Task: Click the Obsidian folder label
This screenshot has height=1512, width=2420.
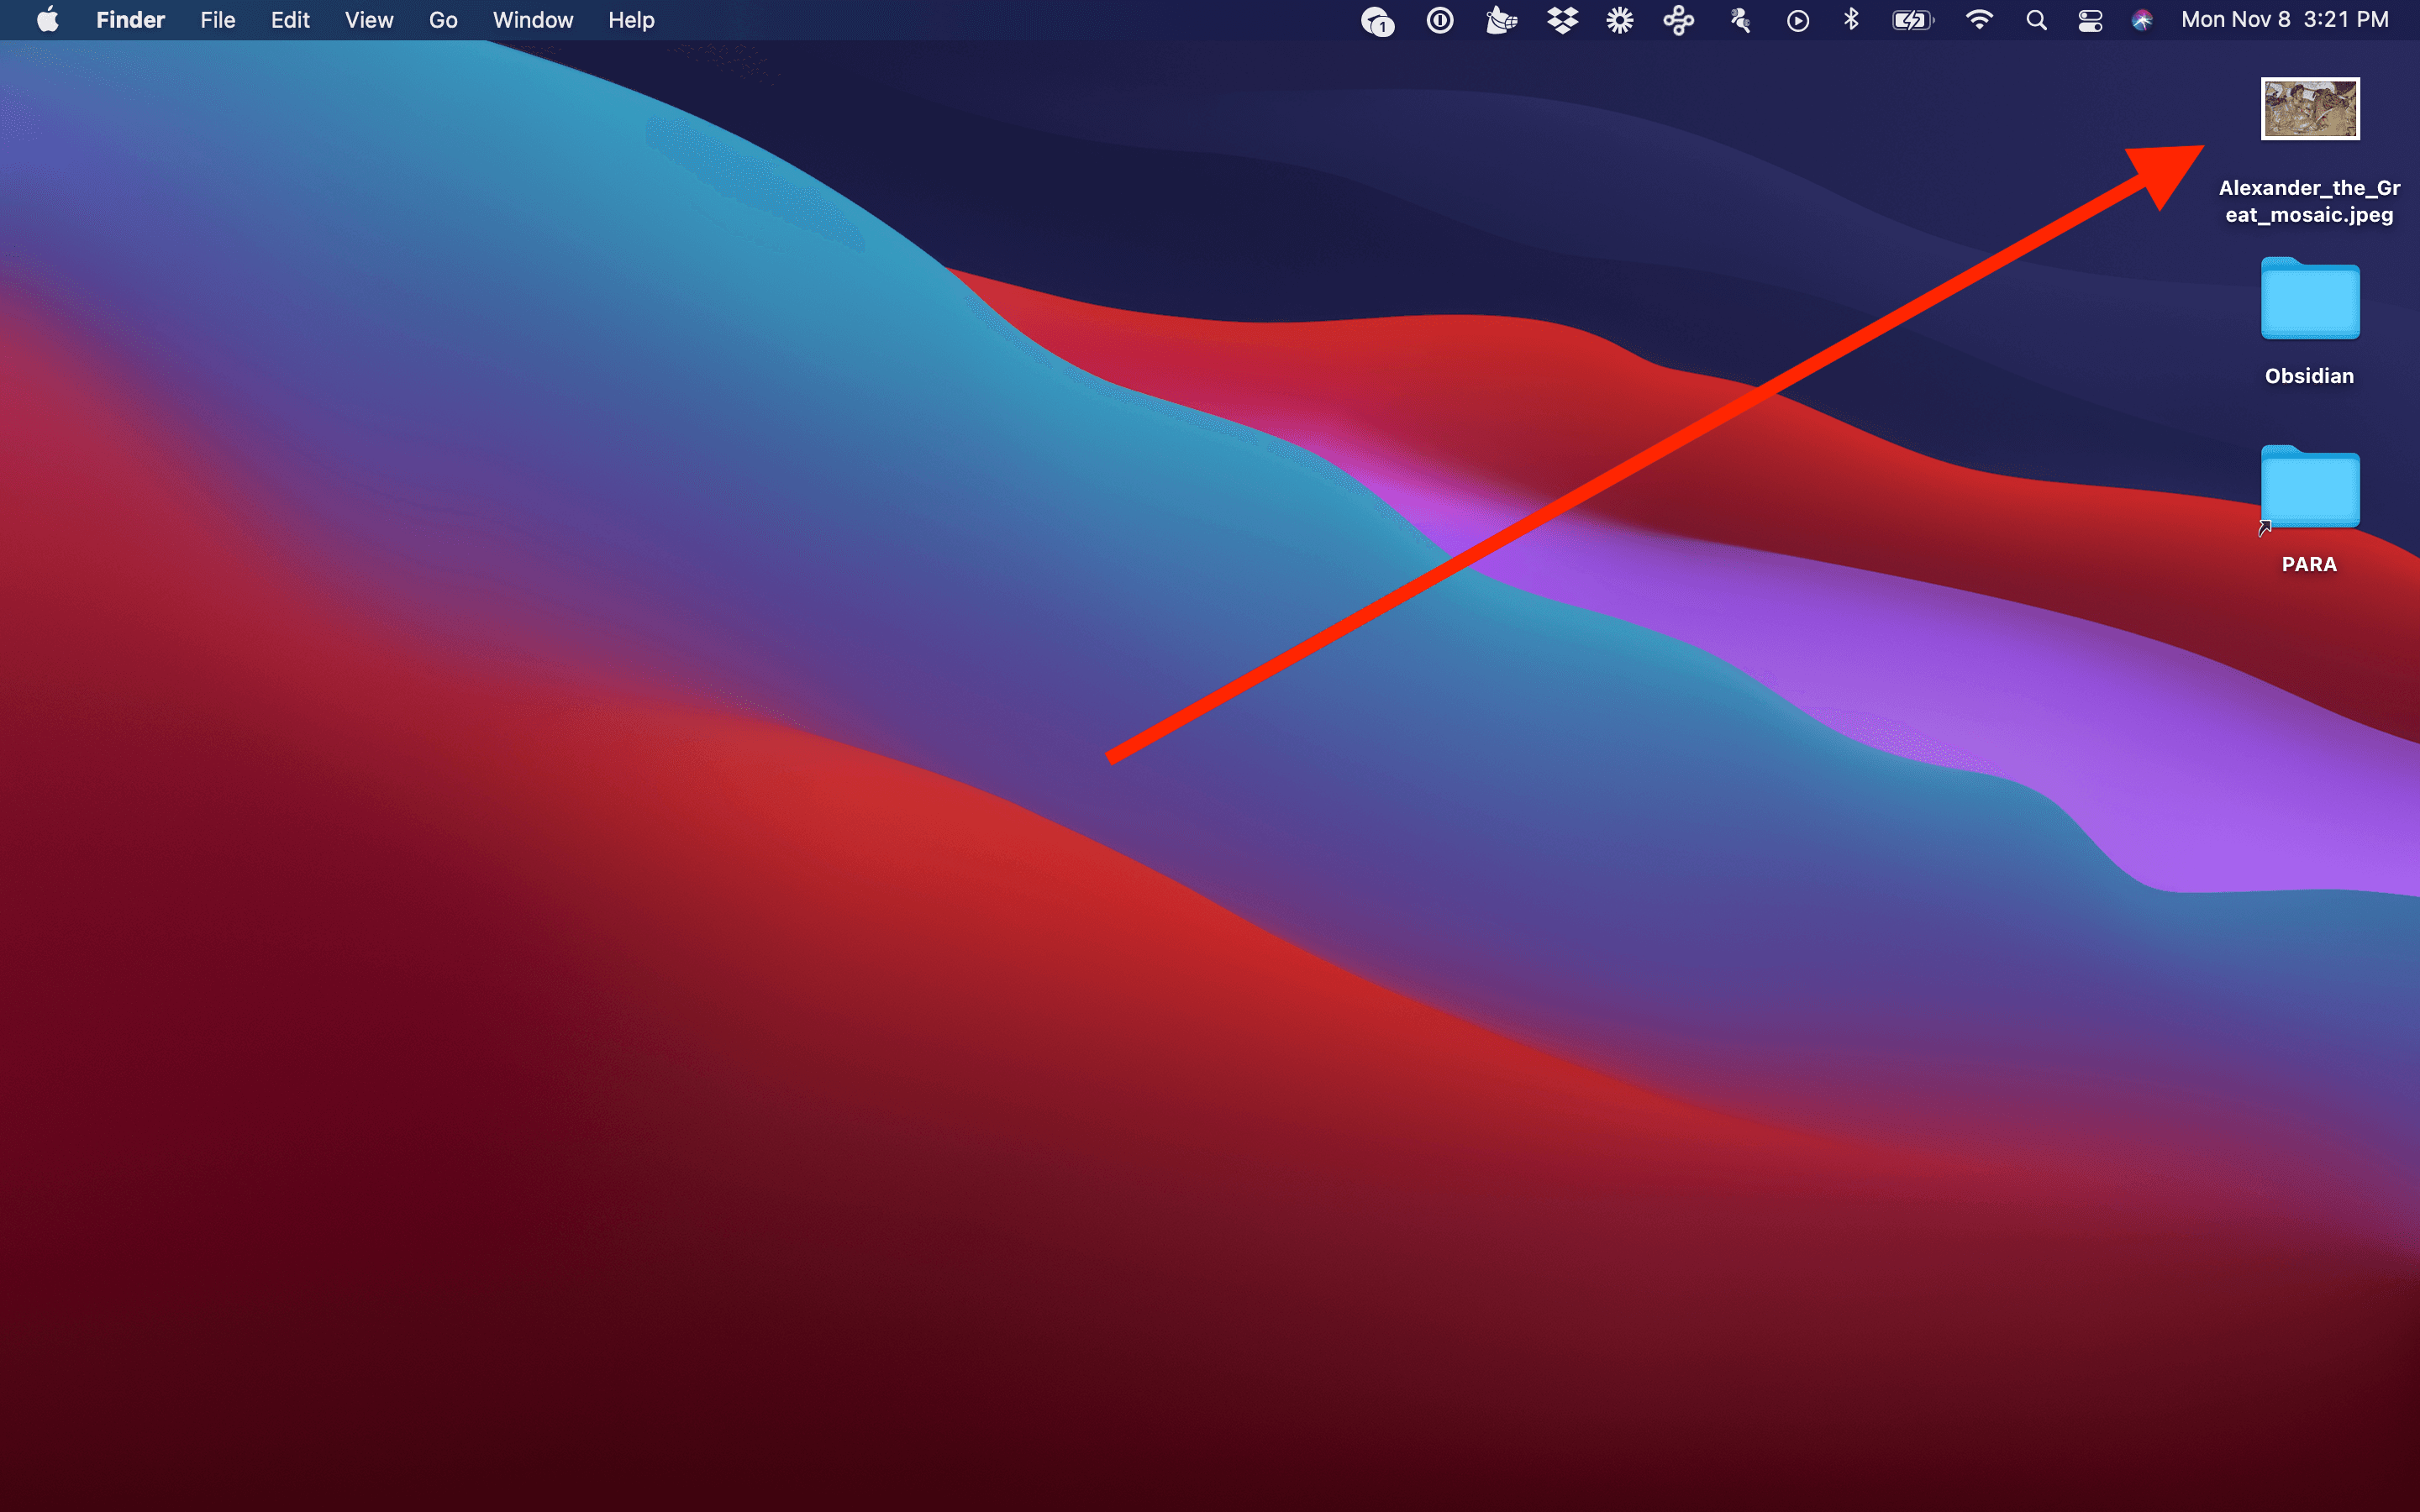Action: pos(2309,376)
